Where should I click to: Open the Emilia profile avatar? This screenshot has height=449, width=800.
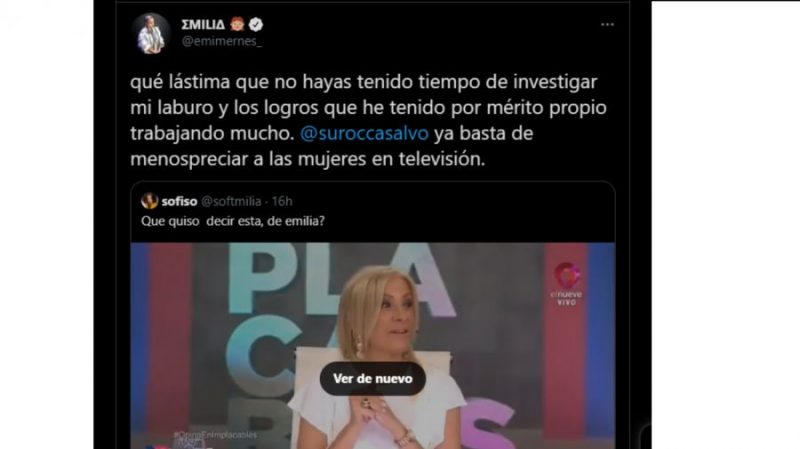point(151,34)
